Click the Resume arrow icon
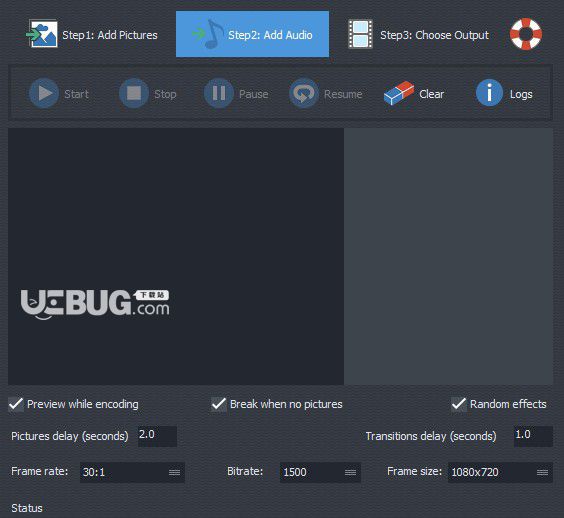Viewport: 564px width, 518px height. (304, 93)
